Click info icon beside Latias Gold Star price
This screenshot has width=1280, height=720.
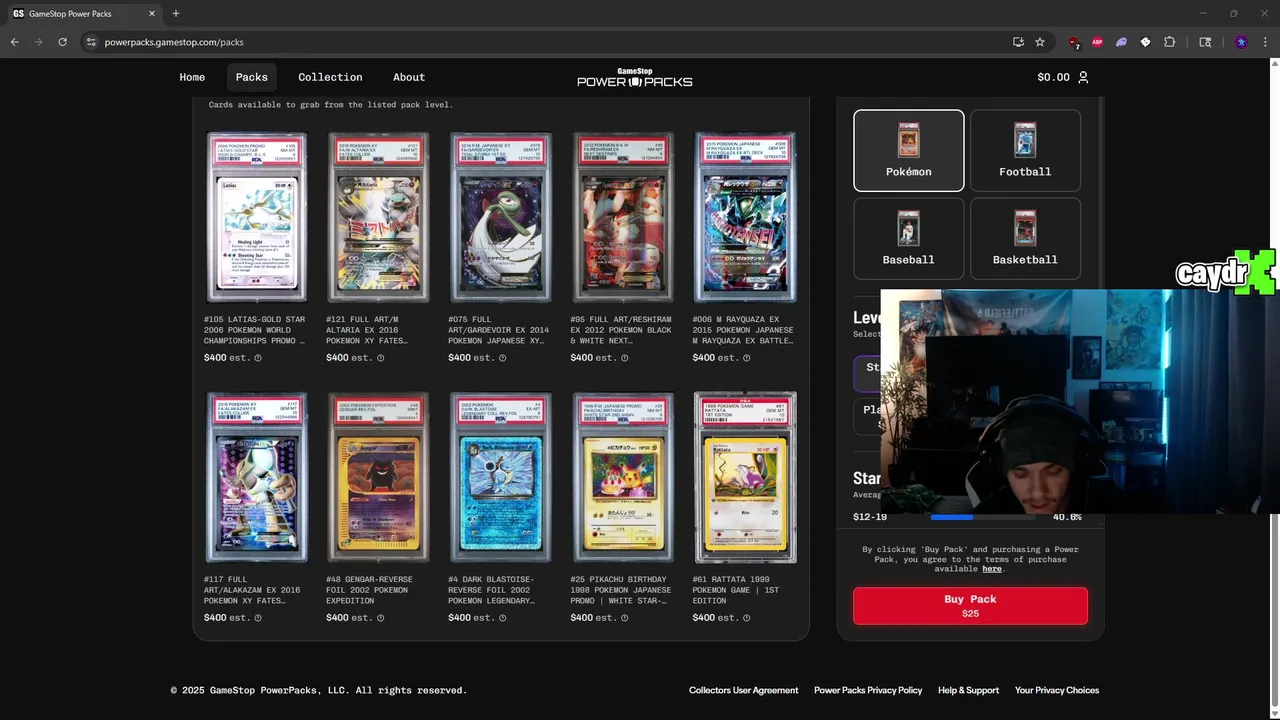click(258, 358)
